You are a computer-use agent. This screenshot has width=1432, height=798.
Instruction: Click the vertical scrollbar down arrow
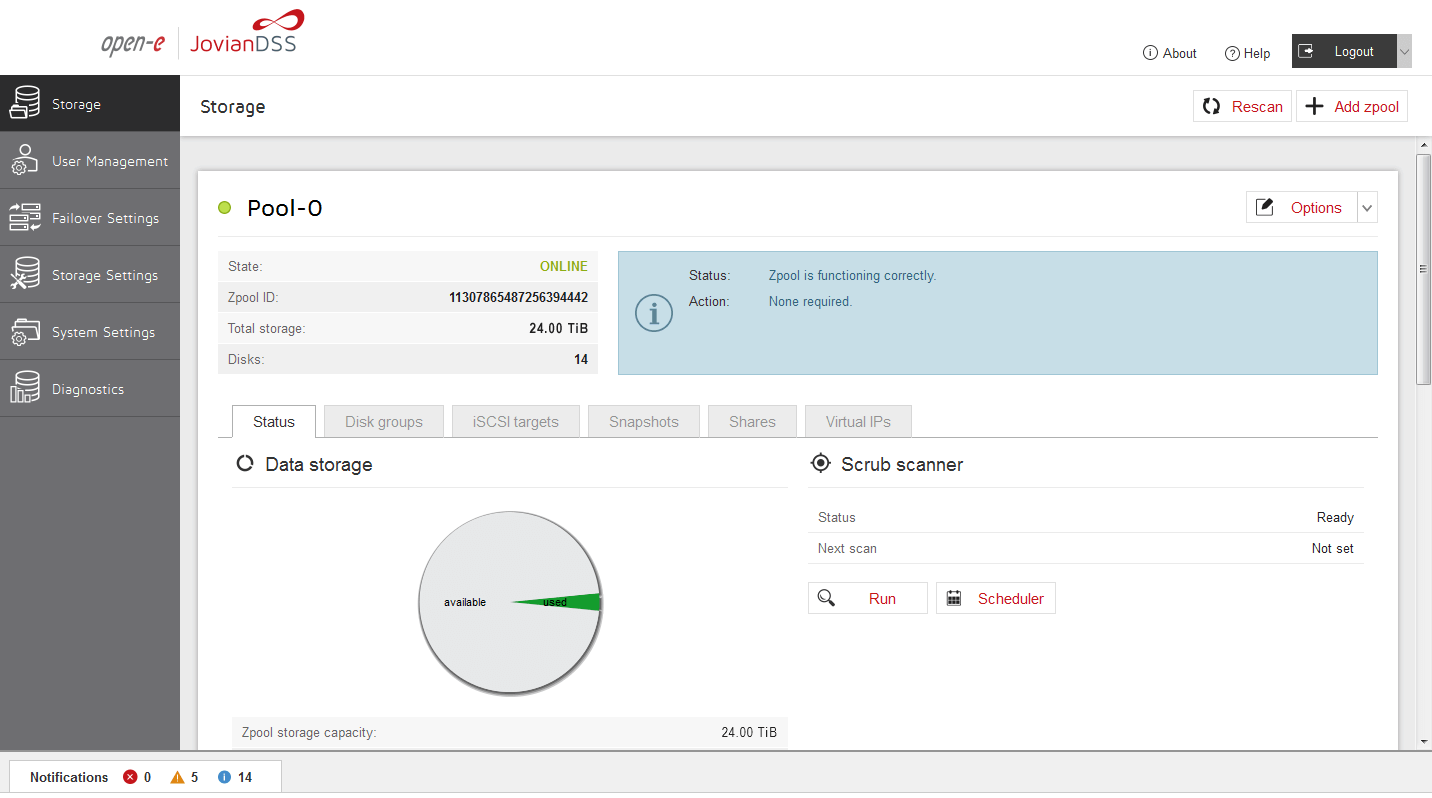point(1424,742)
